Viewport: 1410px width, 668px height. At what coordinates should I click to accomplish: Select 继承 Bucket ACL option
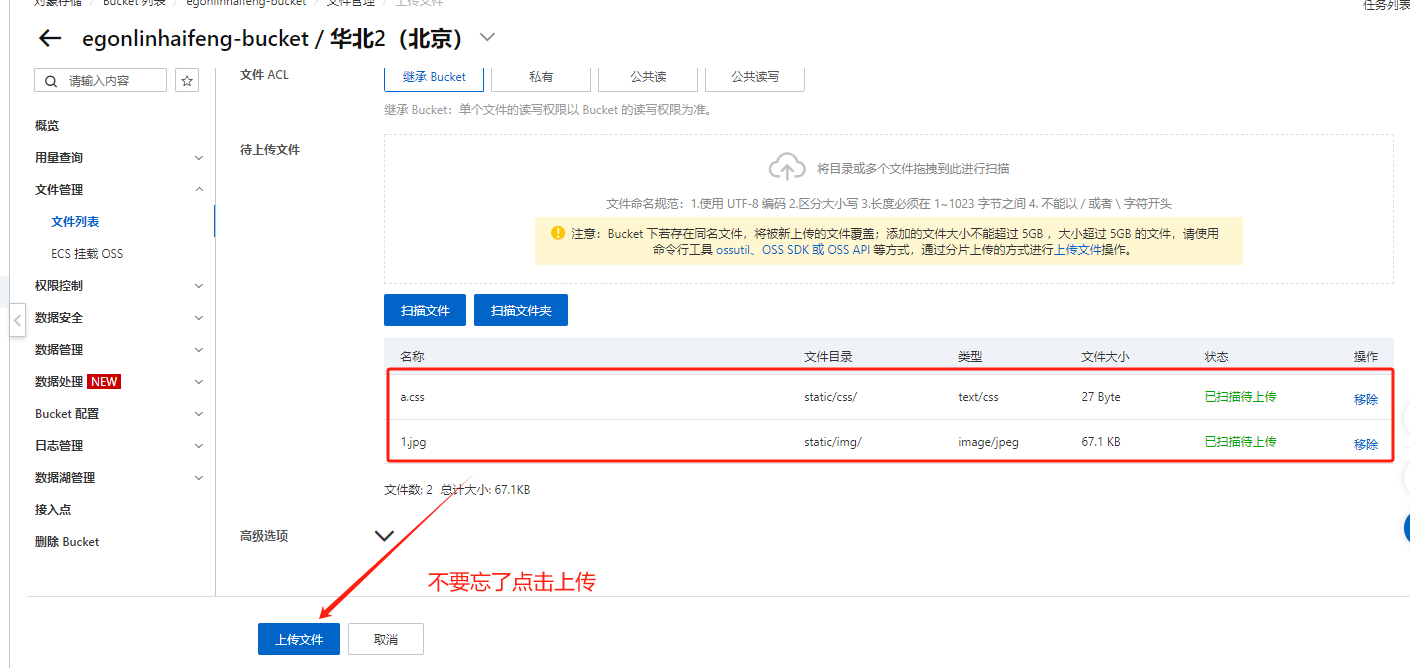(434, 77)
